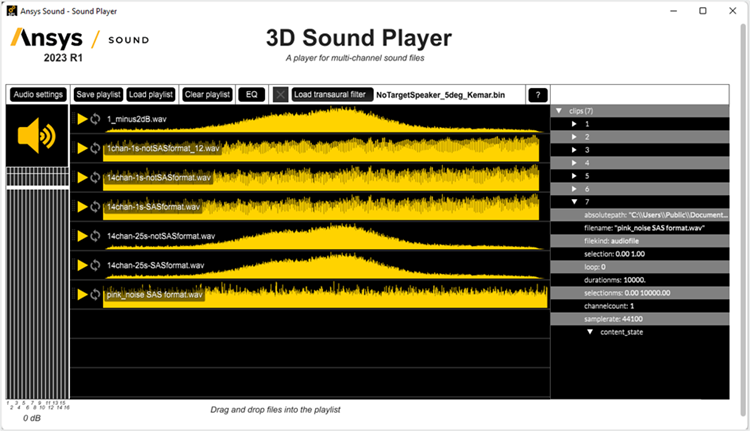Select filename "pink_noise SAS format.wav" row
The width and height of the screenshot is (750, 431).
pyautogui.click(x=640, y=228)
